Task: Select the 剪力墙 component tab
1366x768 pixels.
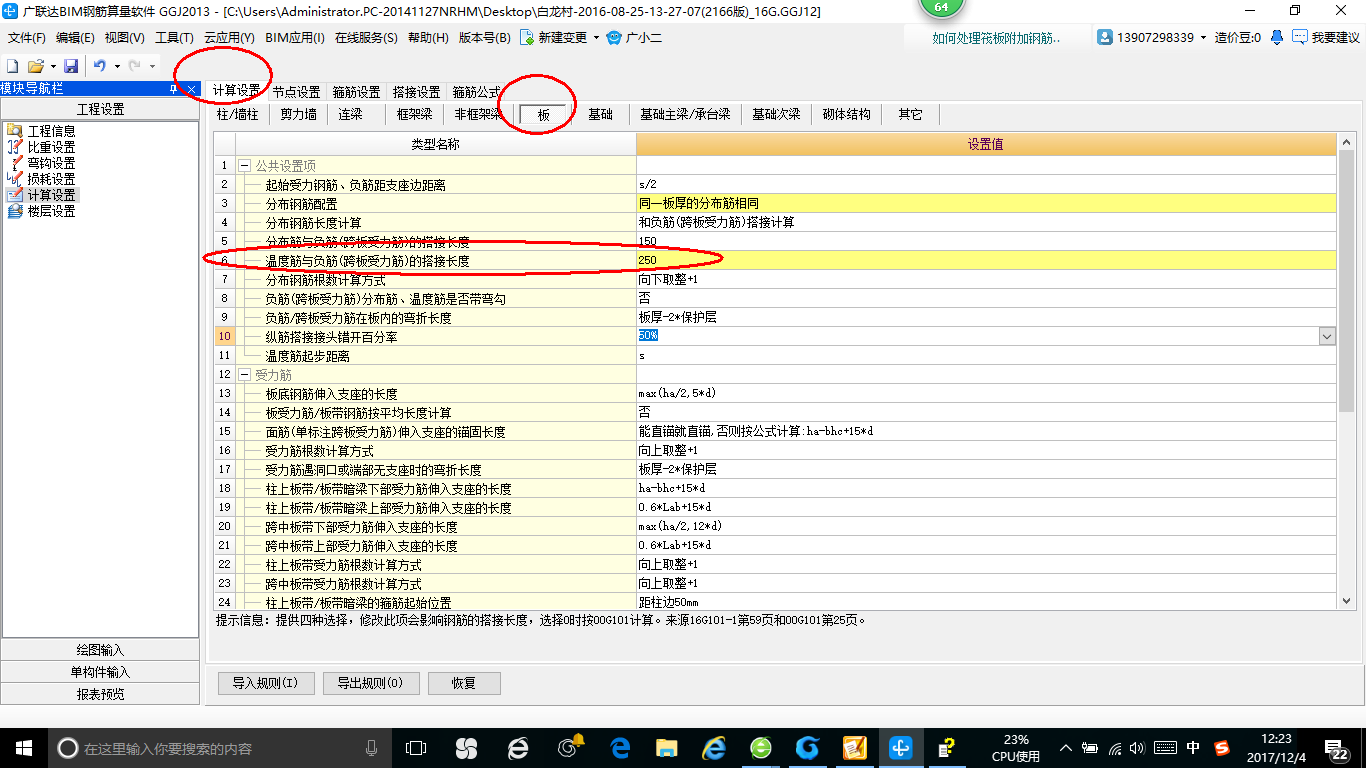Action: pos(298,115)
